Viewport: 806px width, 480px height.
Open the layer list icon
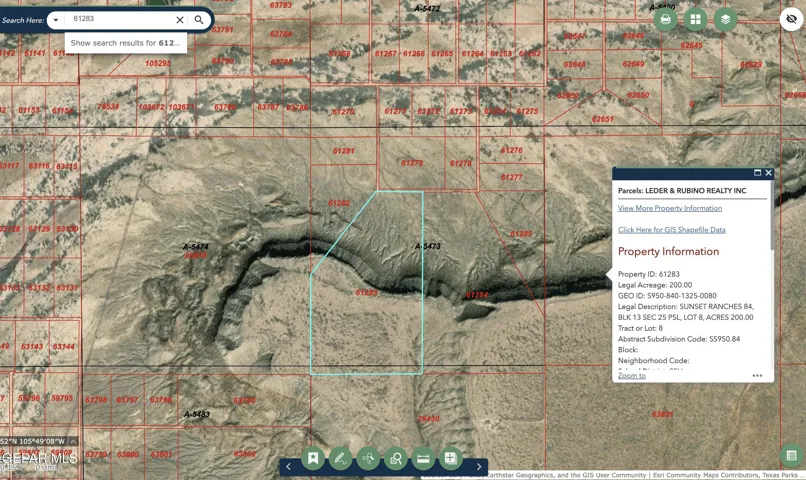pyautogui.click(x=725, y=20)
